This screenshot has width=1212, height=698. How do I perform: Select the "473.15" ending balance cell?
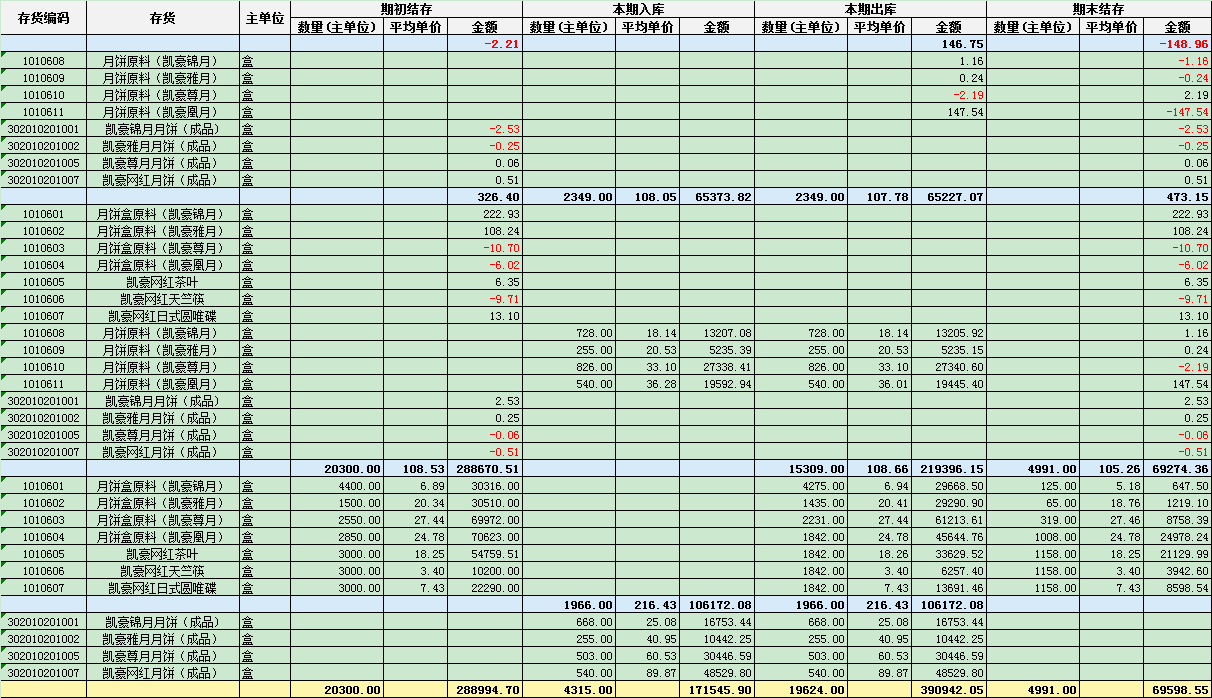(1177, 197)
